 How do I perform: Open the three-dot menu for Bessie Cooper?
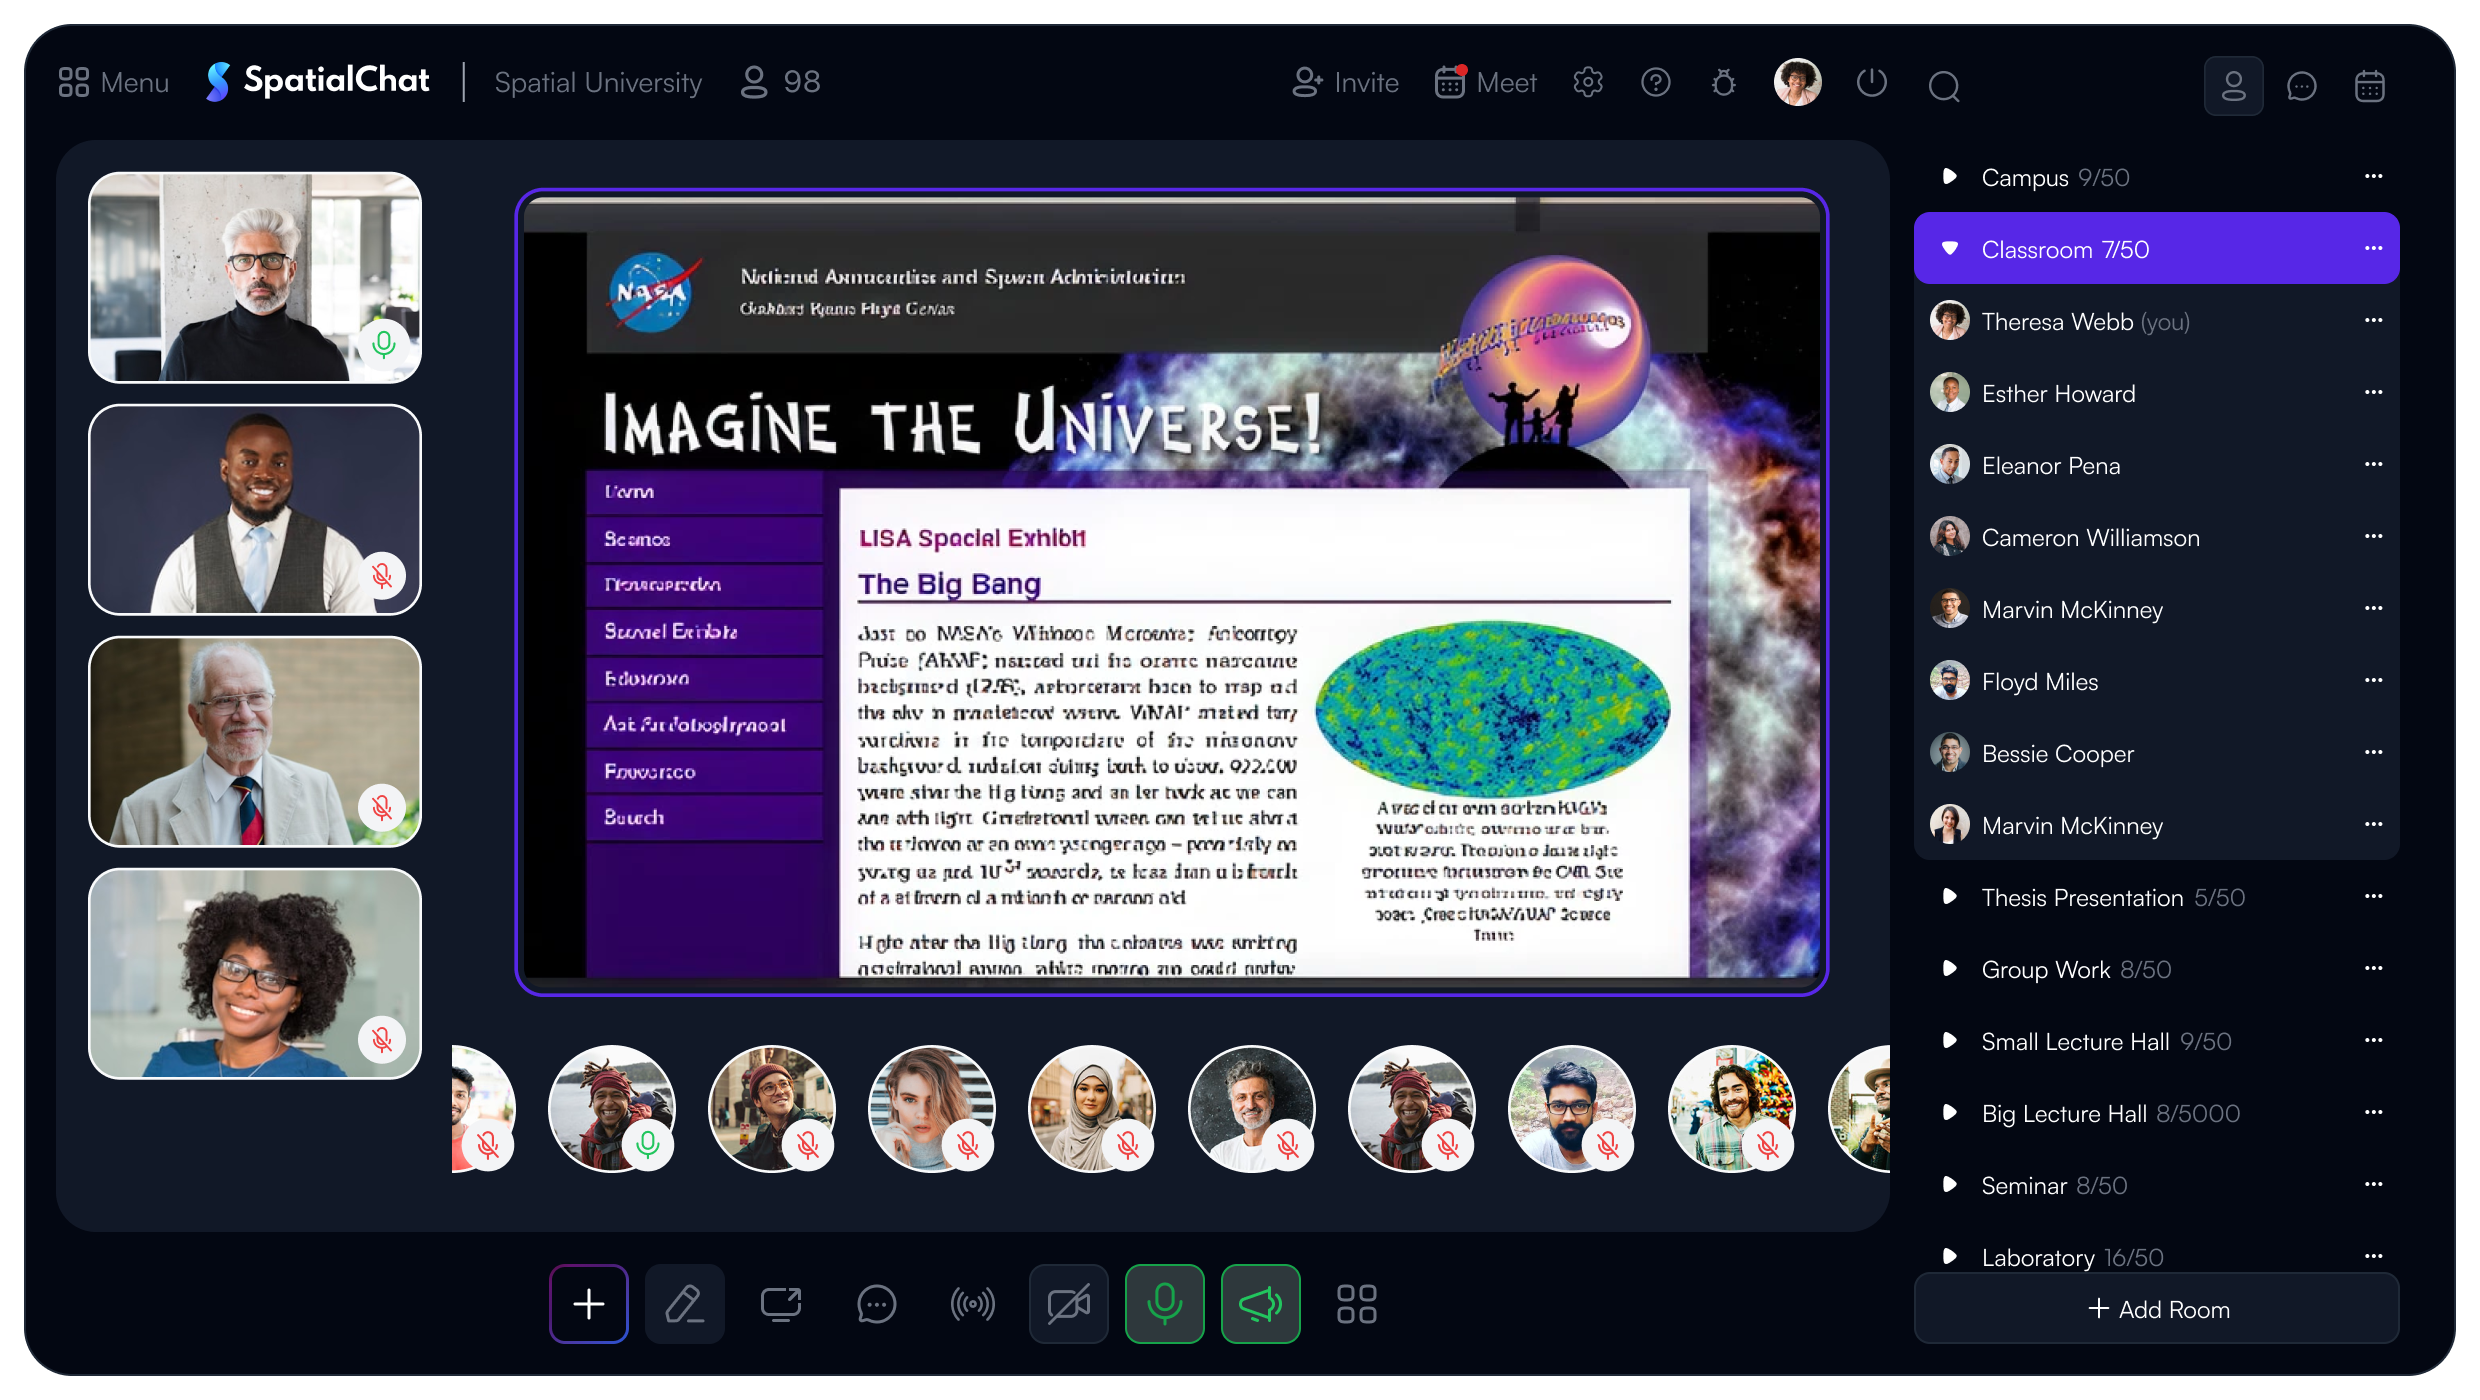click(2374, 753)
